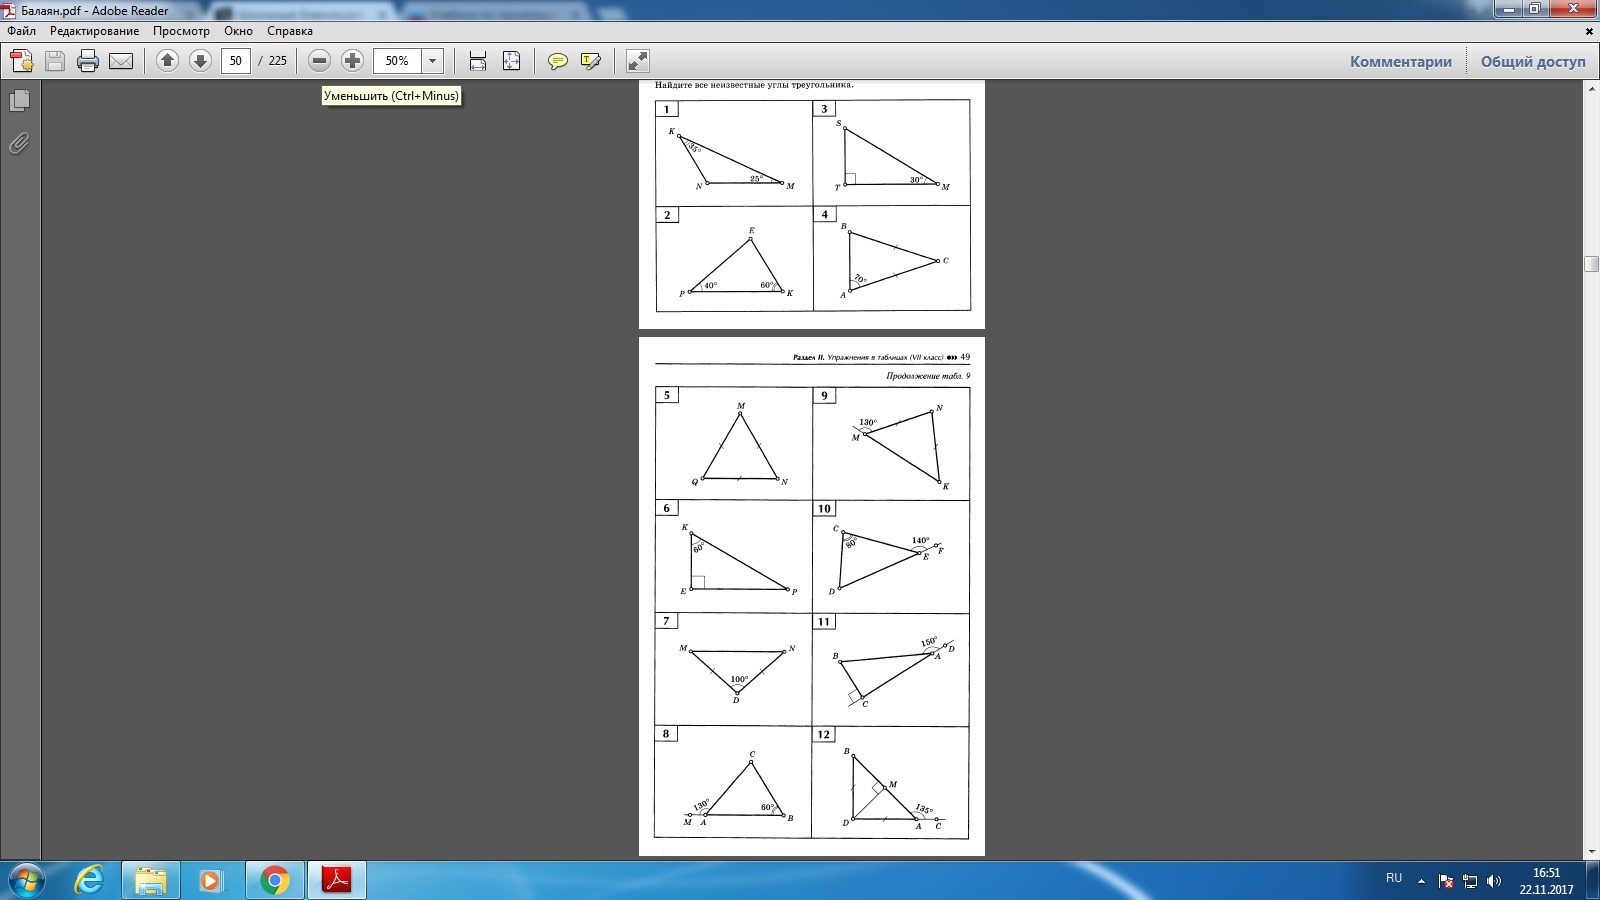This screenshot has width=1600, height=900.
Task: Click the RU language indicator
Action: [1394, 878]
